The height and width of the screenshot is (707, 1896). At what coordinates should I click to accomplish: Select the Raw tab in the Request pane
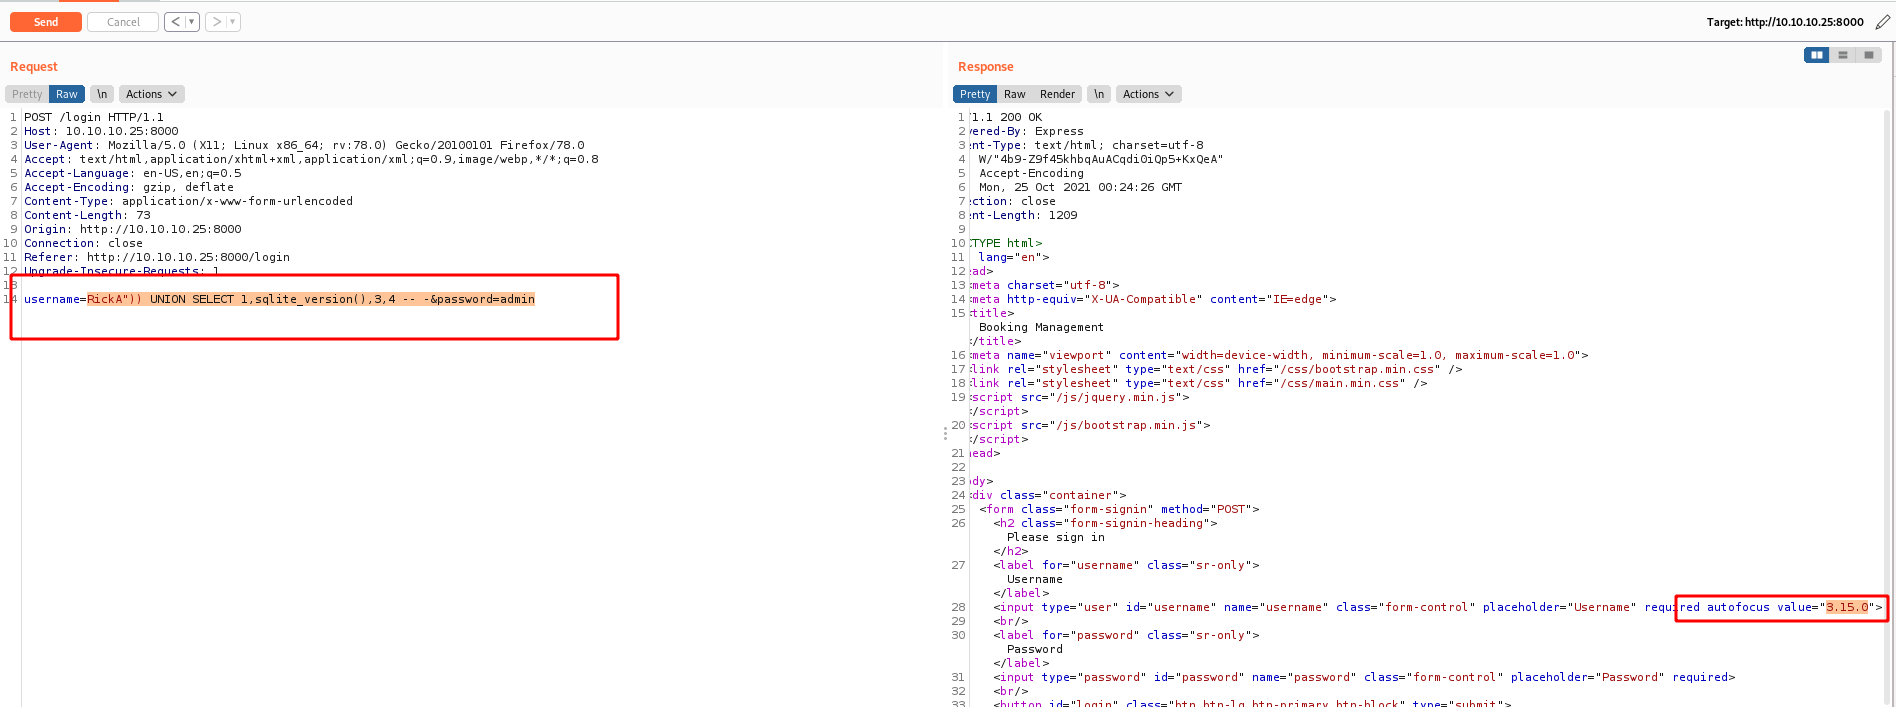point(67,94)
